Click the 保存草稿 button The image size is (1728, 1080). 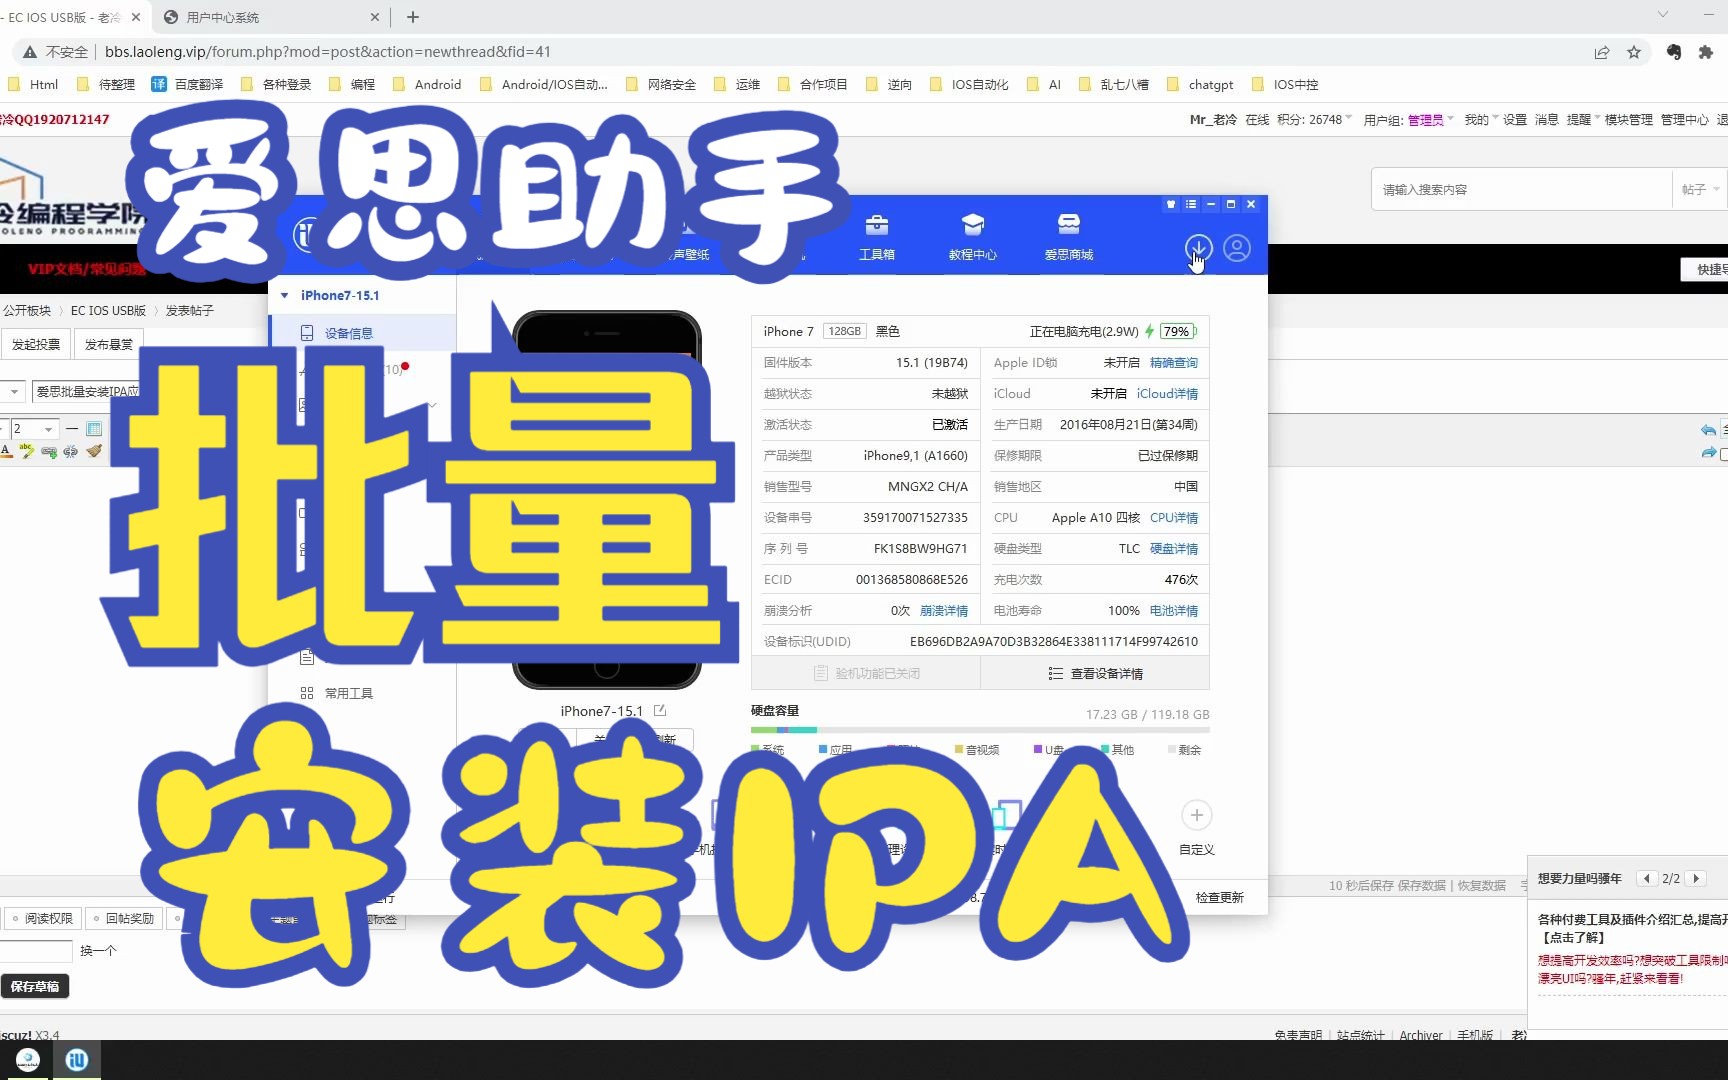tap(35, 986)
